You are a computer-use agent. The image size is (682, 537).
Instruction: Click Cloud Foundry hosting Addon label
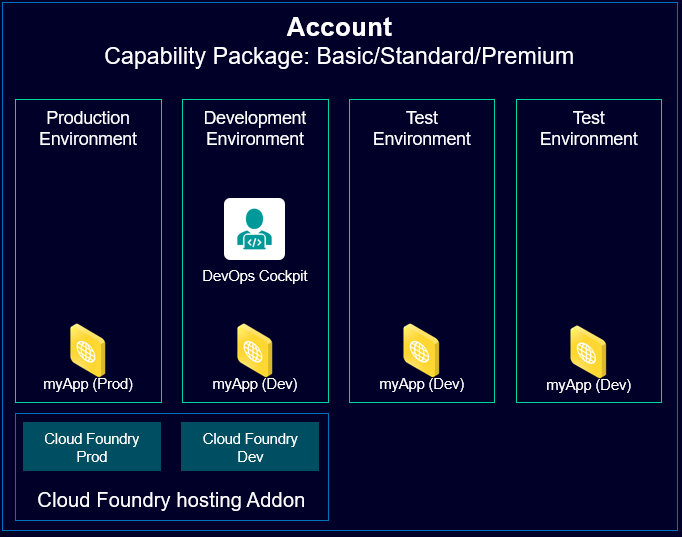tap(171, 500)
